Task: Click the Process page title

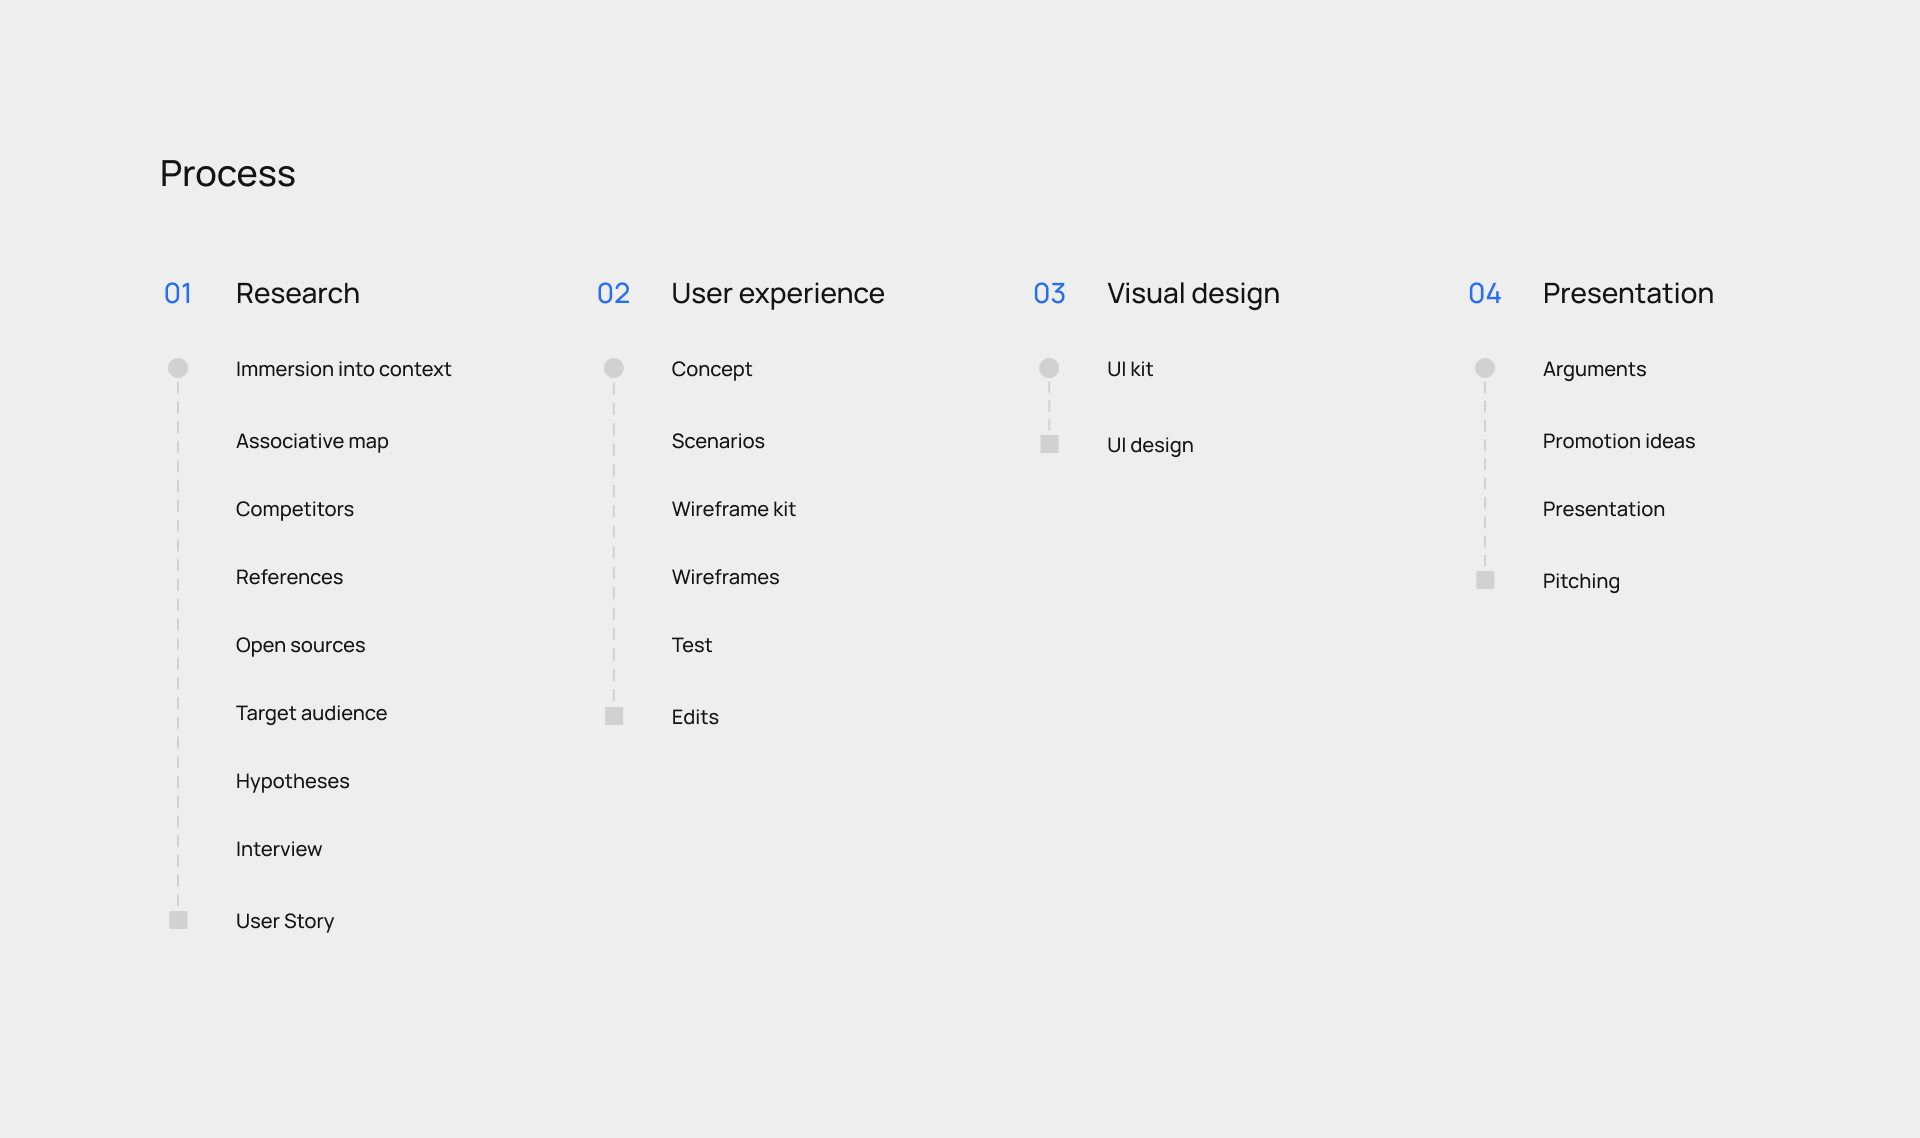Action: 228,174
